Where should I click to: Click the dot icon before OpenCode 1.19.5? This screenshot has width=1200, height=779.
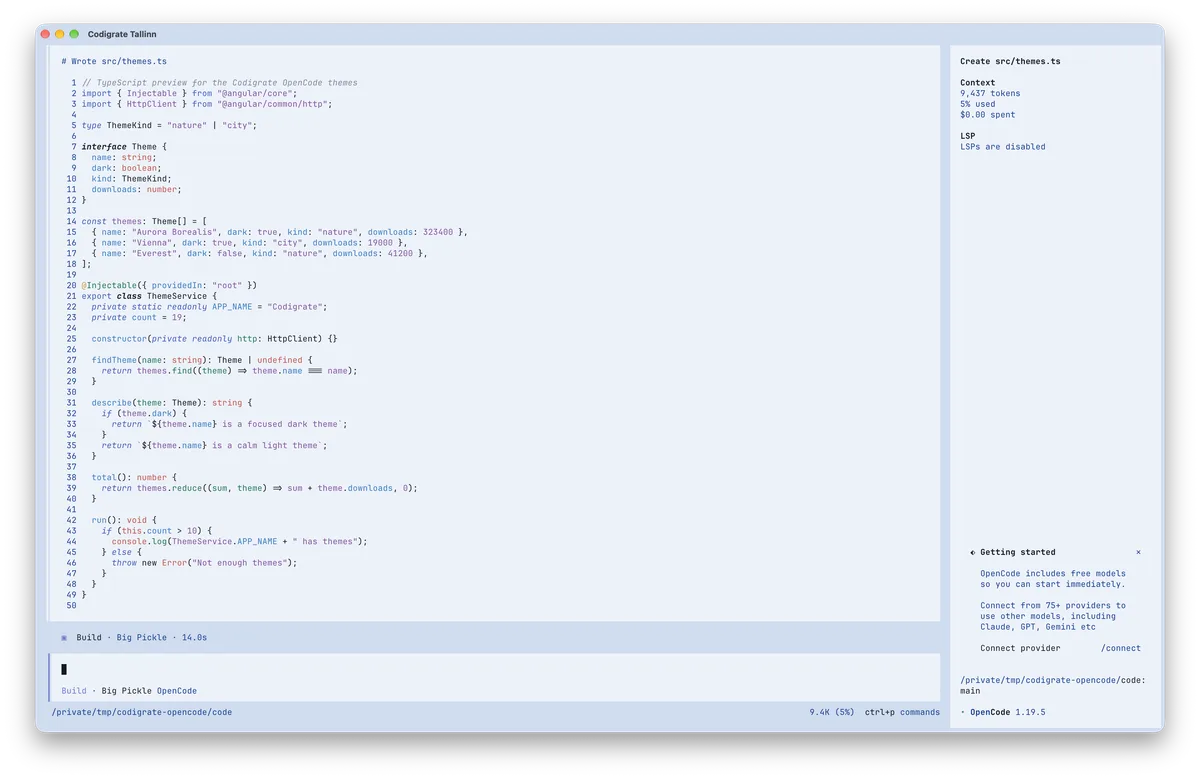[962, 712]
